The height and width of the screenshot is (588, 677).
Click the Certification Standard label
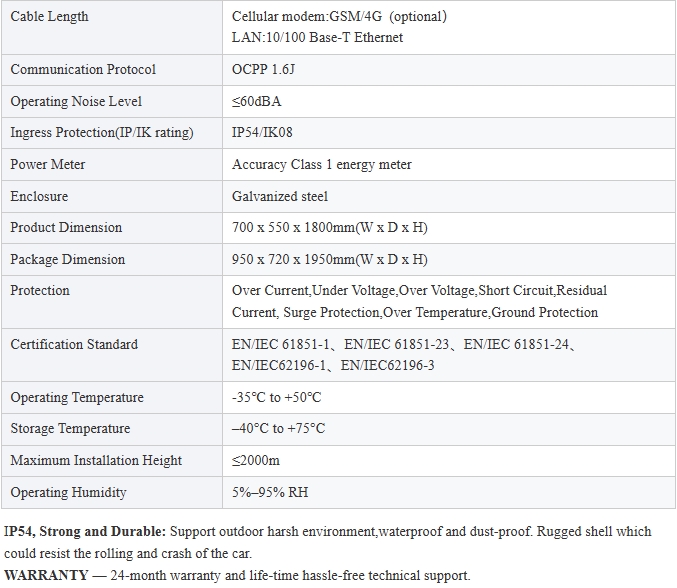[x=74, y=345]
